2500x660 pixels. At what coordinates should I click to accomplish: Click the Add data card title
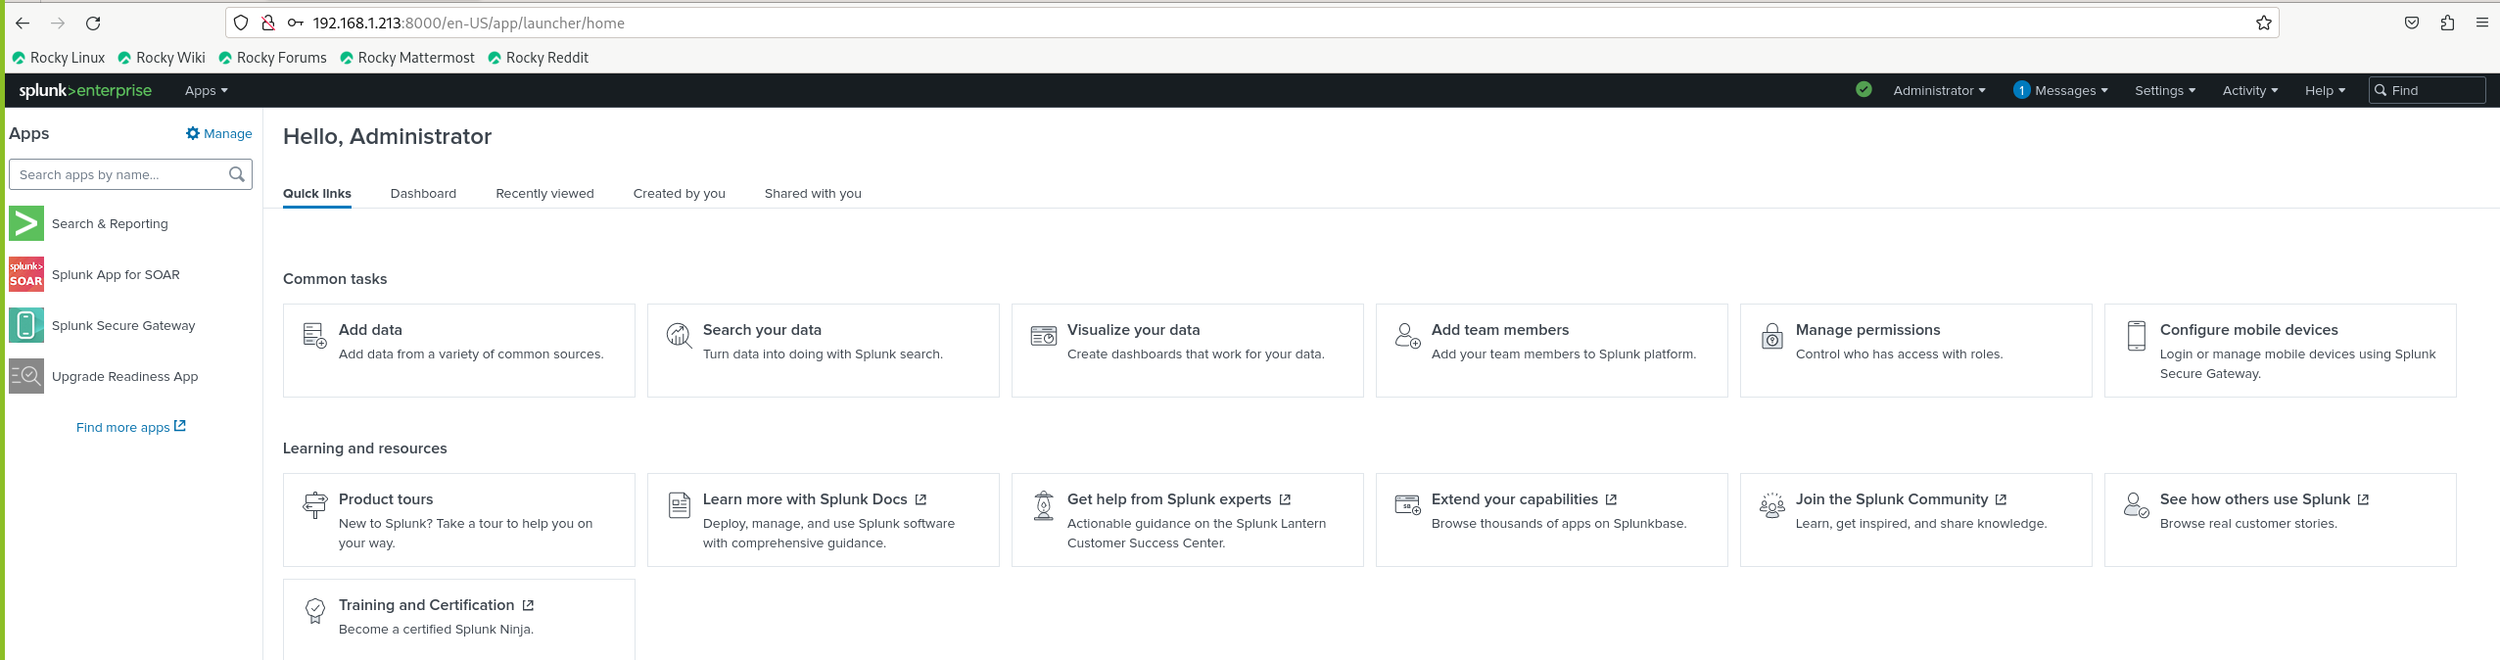click(x=370, y=330)
